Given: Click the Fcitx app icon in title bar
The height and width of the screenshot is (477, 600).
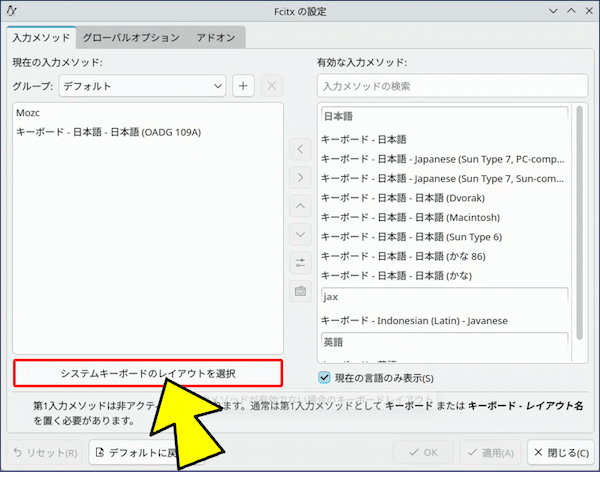Looking at the screenshot, I should [12, 11].
